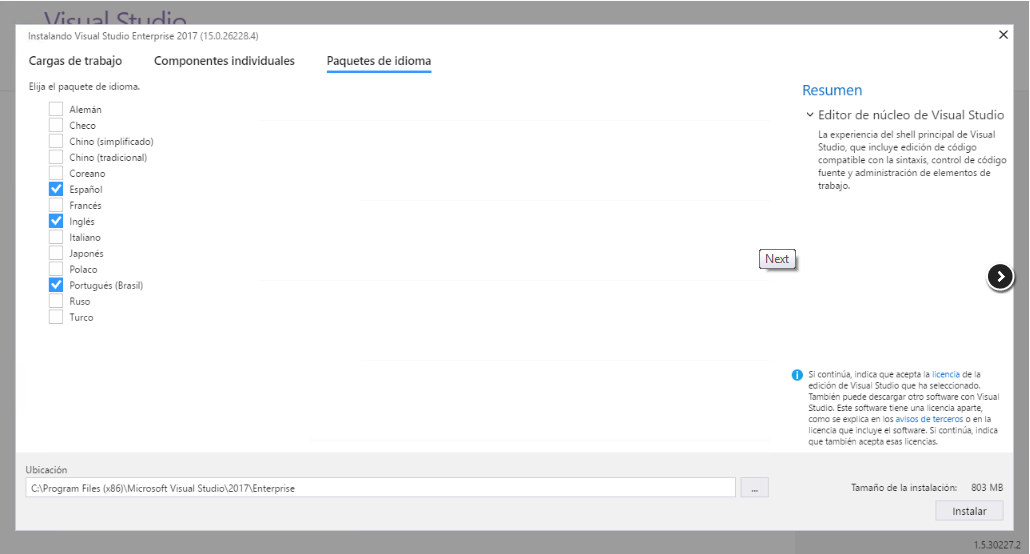Click the text 'Elija el paquete de idioma.'
This screenshot has height=554, width=1030.
point(84,87)
